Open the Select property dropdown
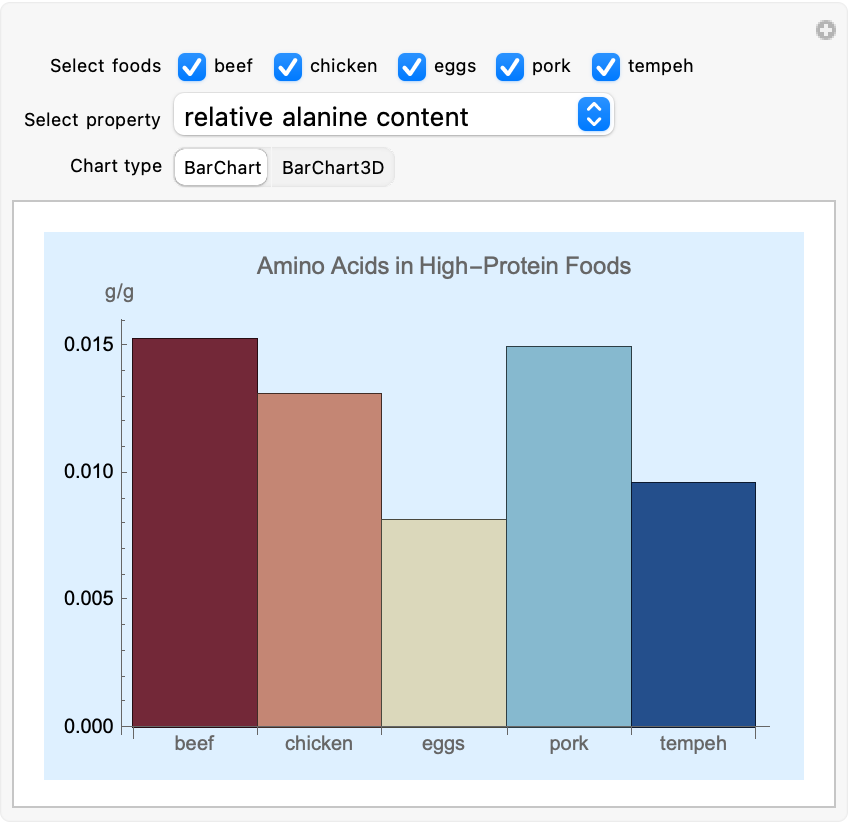This screenshot has height=826, width=848. (380, 116)
